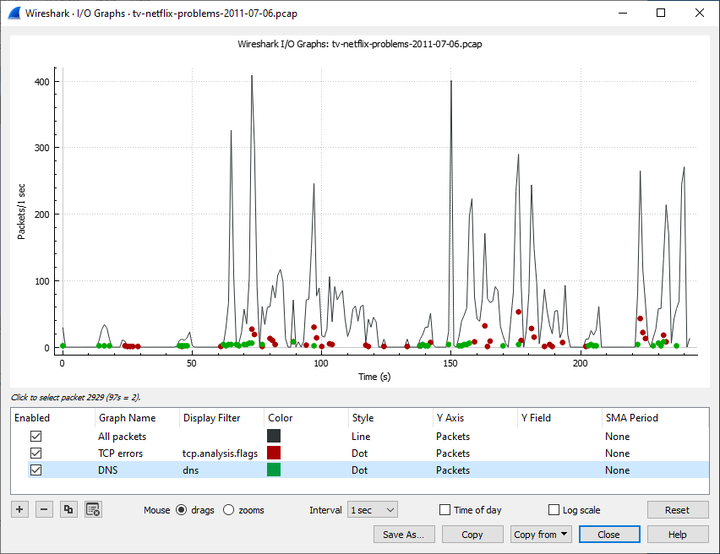Click the empty Display Filter cell for All packets
The height and width of the screenshot is (554, 720).
[221, 436]
